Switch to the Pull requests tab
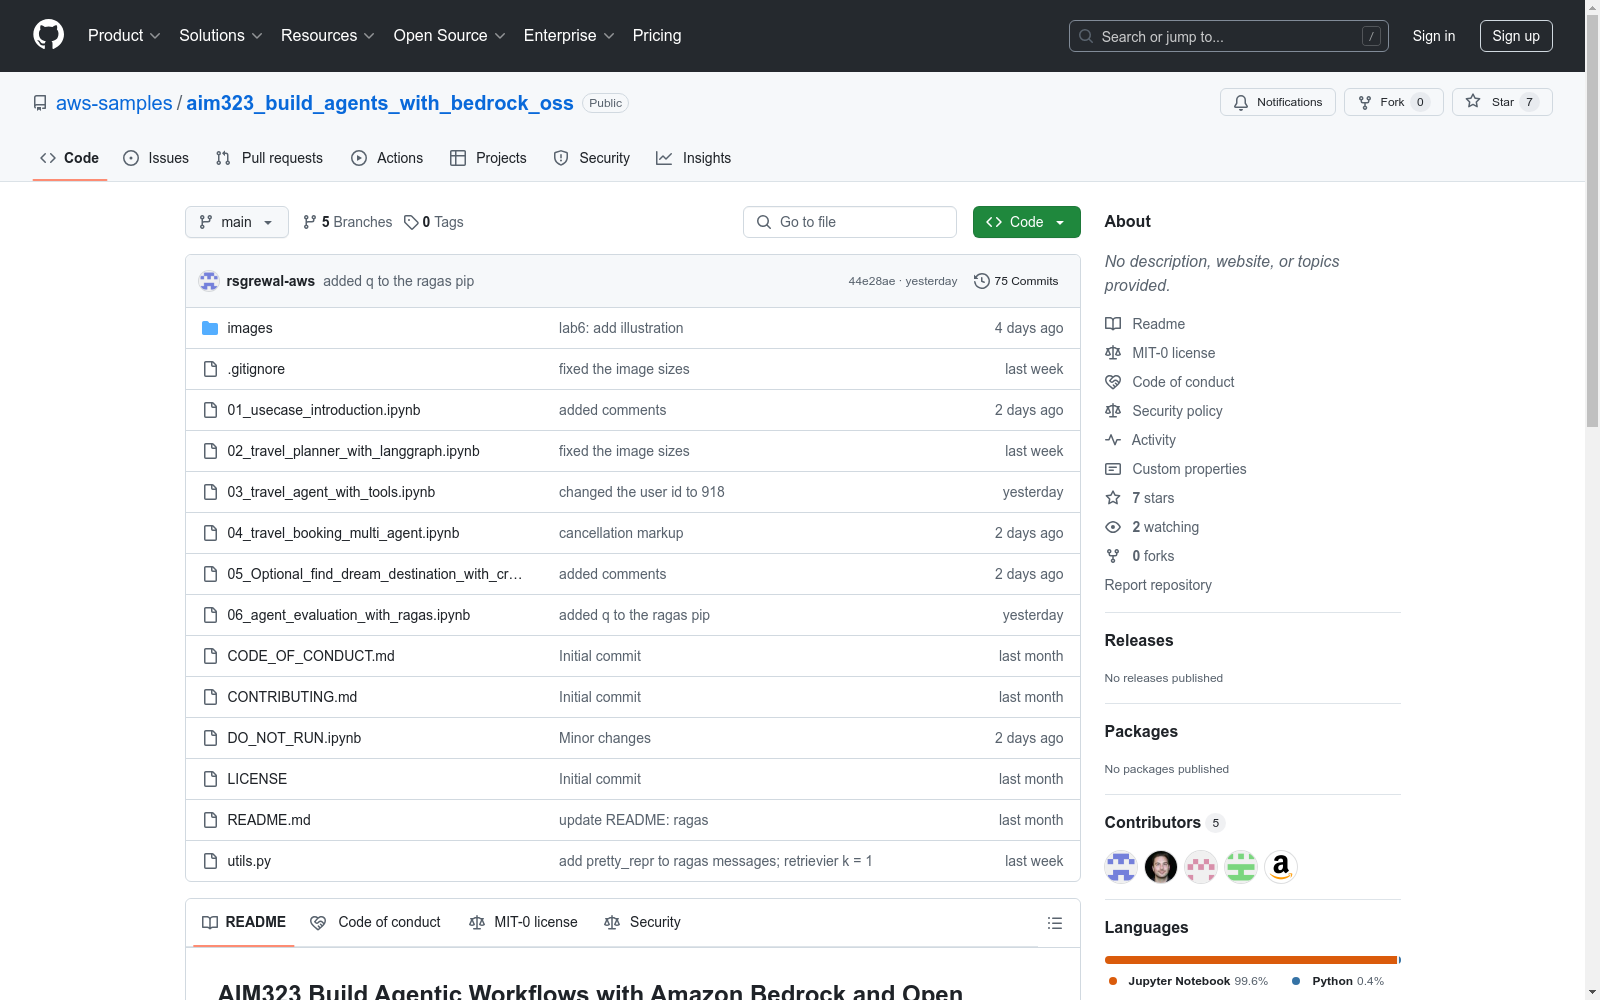The height and width of the screenshot is (1000, 1600). coord(269,158)
